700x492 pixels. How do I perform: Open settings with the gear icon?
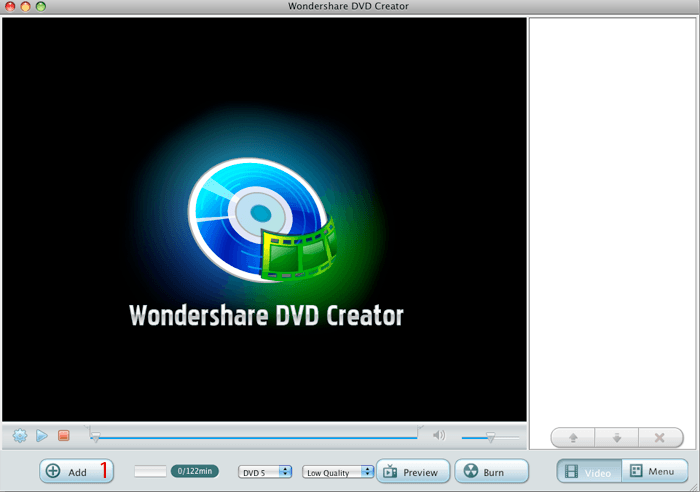pos(20,435)
